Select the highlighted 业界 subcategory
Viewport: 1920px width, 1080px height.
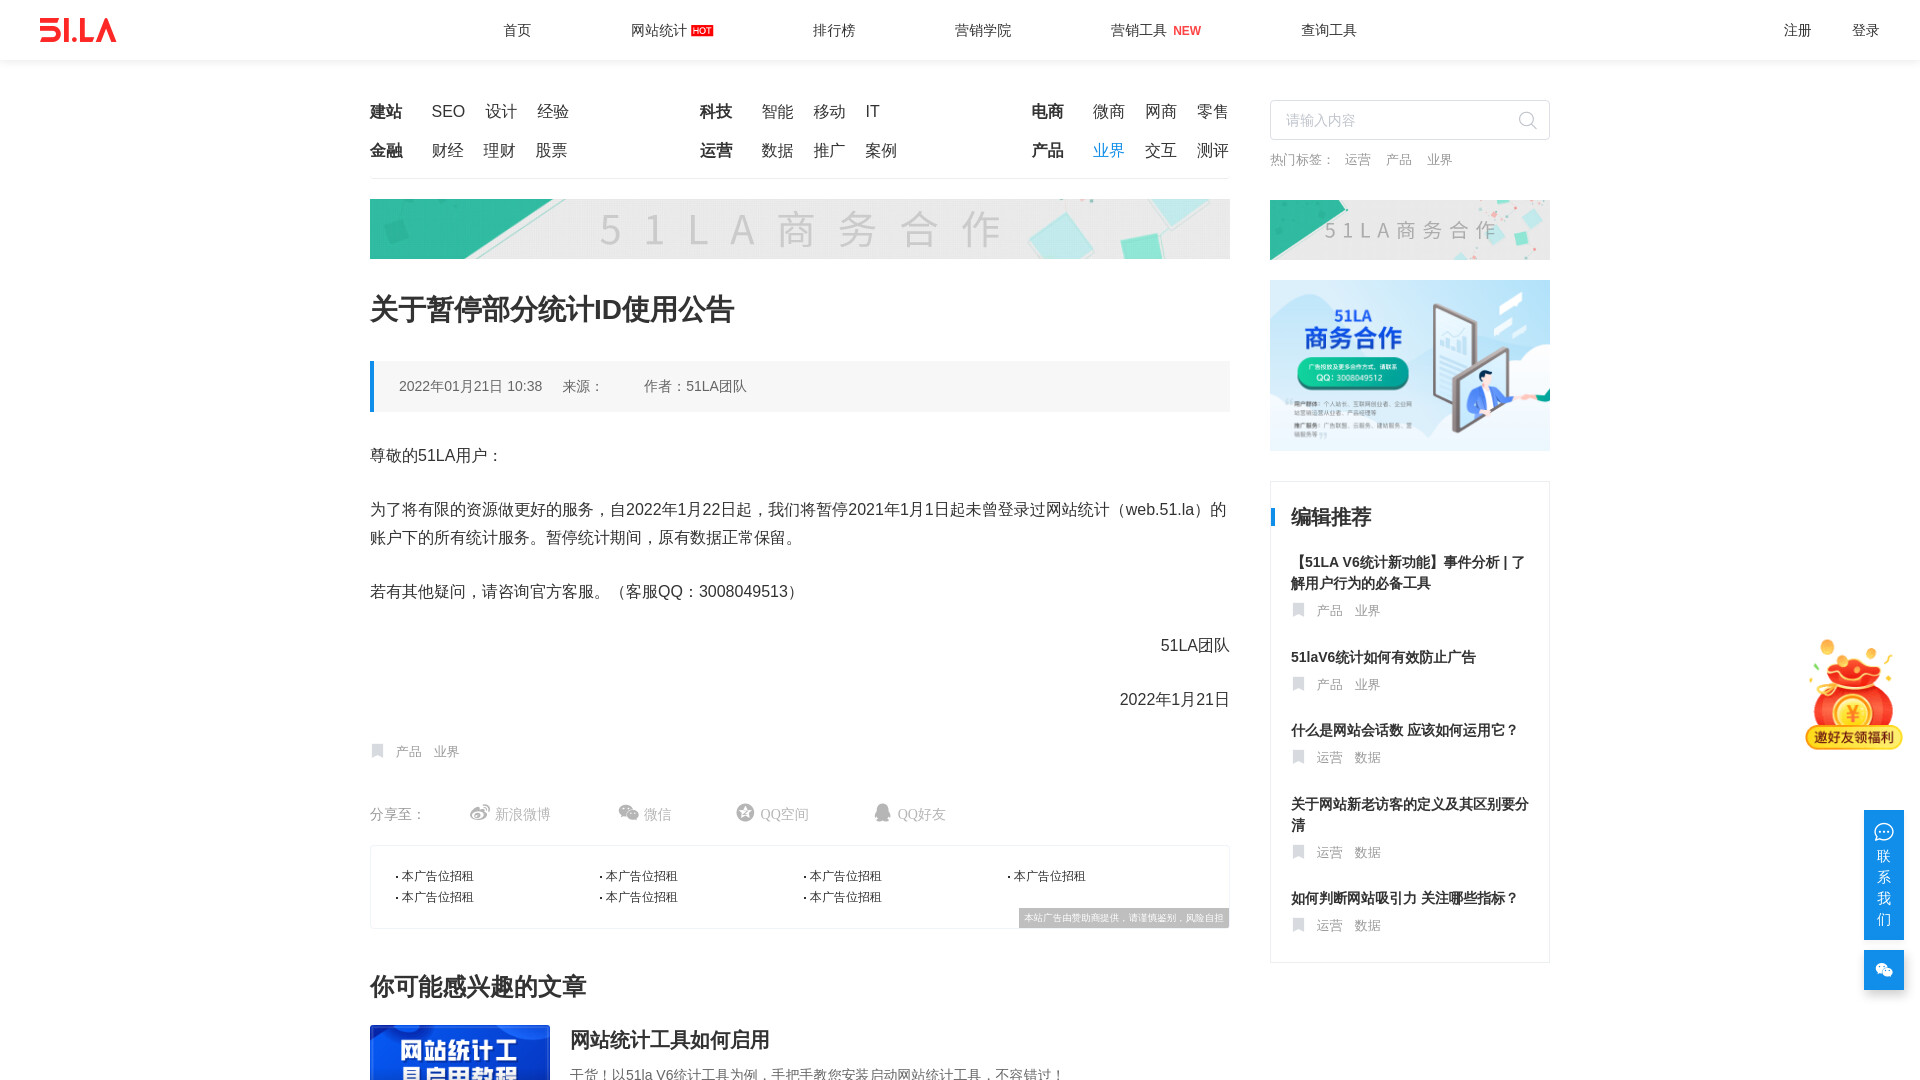[x=1109, y=151]
